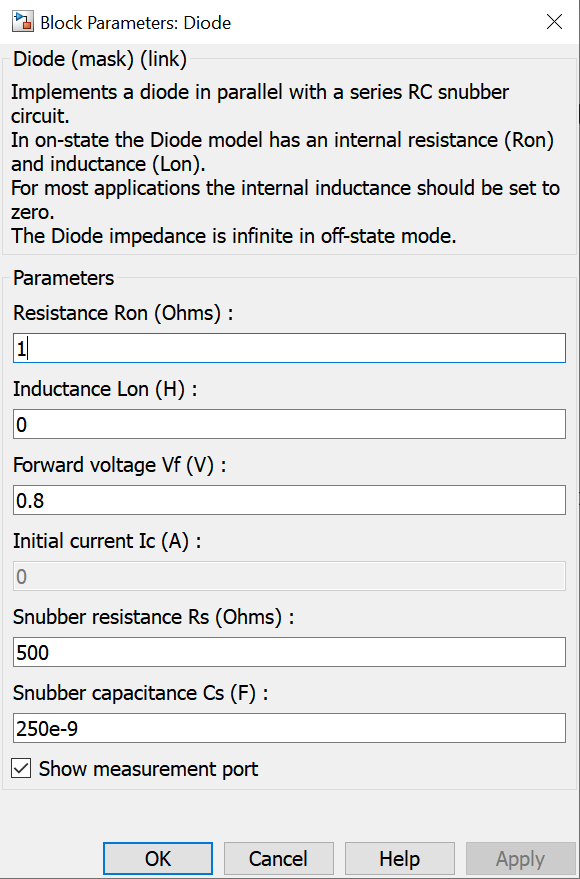Image resolution: width=580 pixels, height=879 pixels.
Task: Click the Show measurement port label text
Action: coord(149,769)
